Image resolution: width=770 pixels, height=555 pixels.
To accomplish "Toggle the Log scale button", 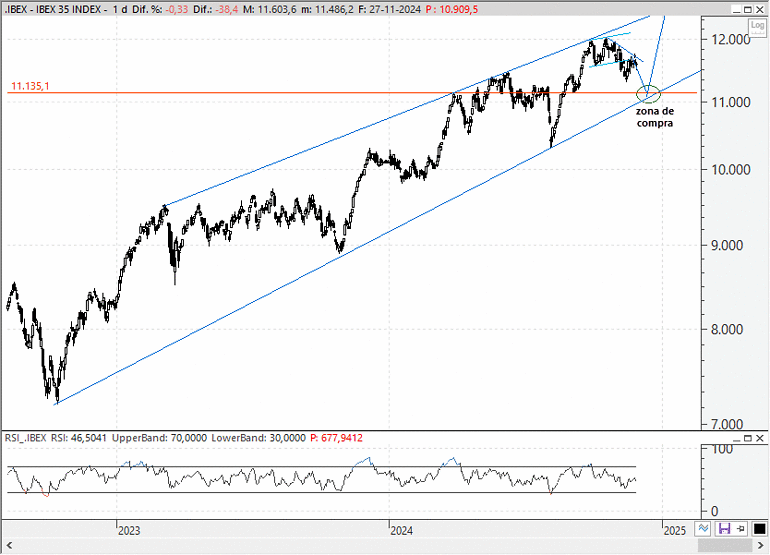I will (x=757, y=26).
